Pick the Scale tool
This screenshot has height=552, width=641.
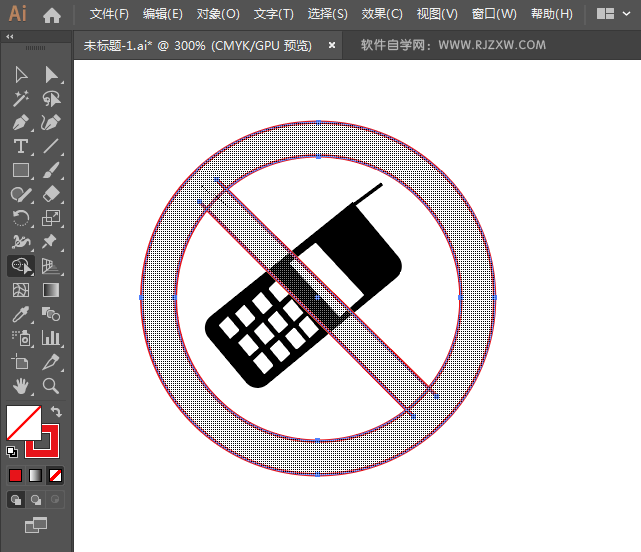pos(51,218)
